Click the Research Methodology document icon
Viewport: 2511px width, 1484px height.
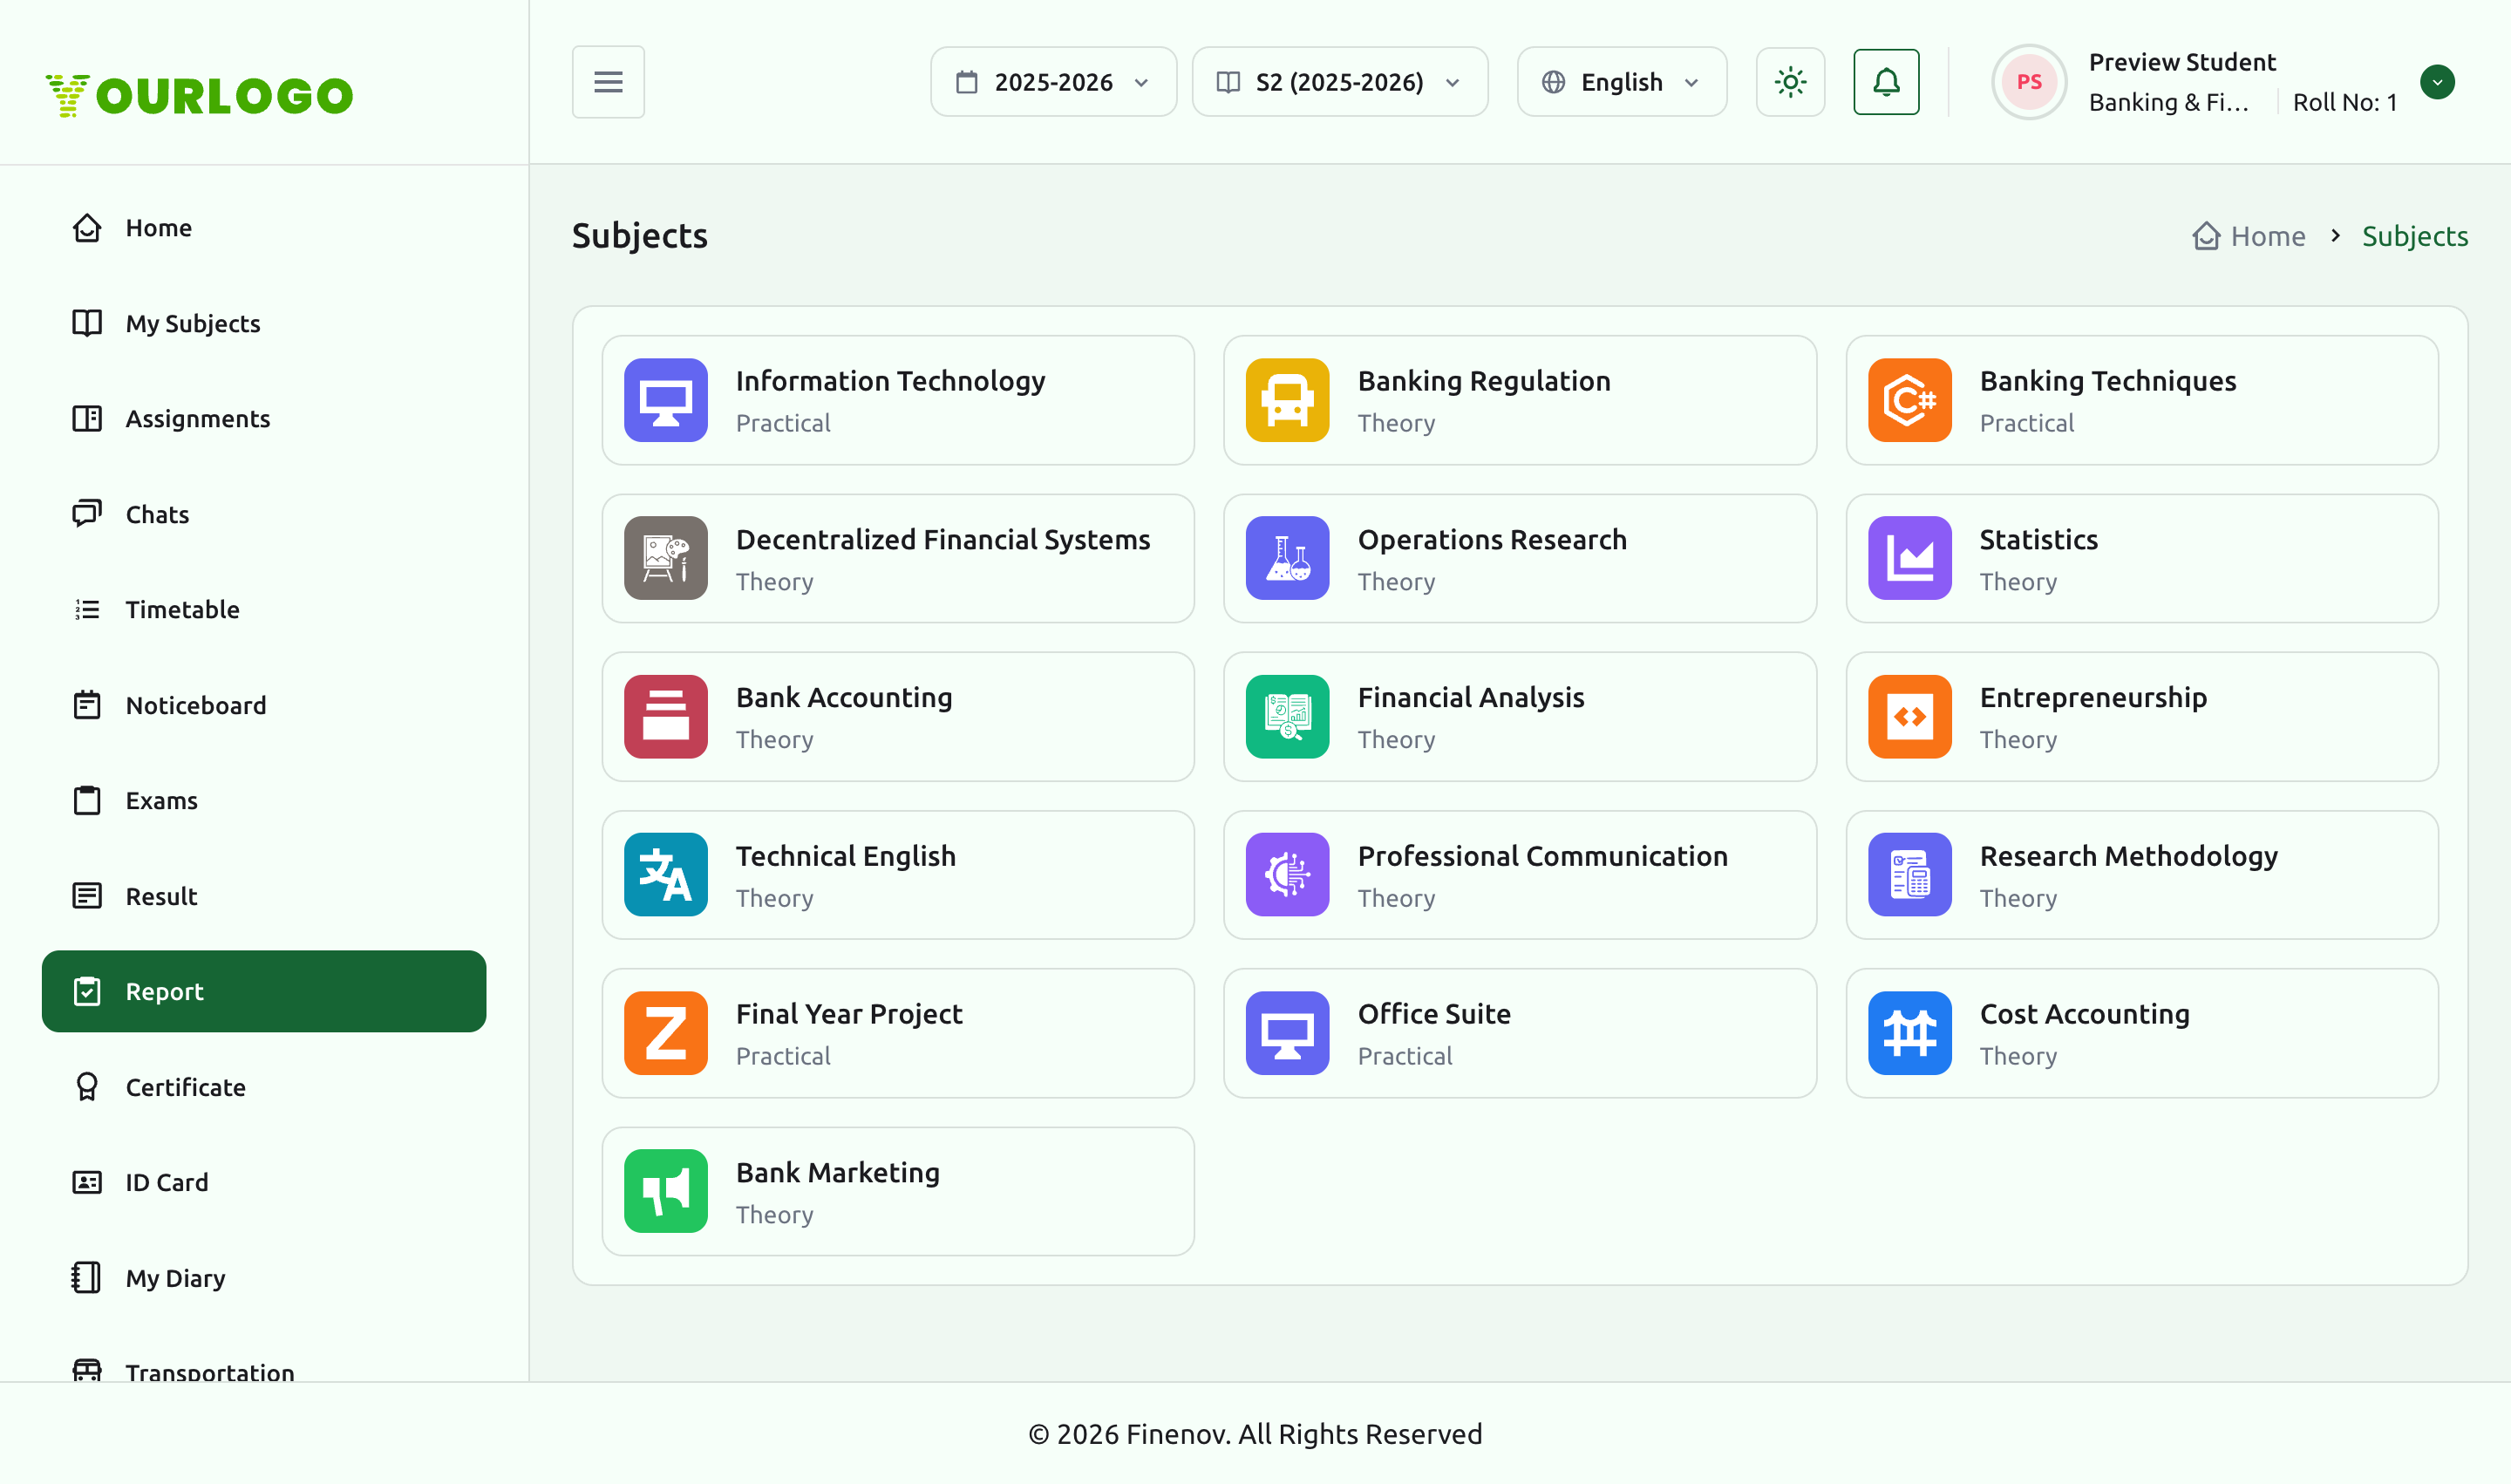[1909, 875]
